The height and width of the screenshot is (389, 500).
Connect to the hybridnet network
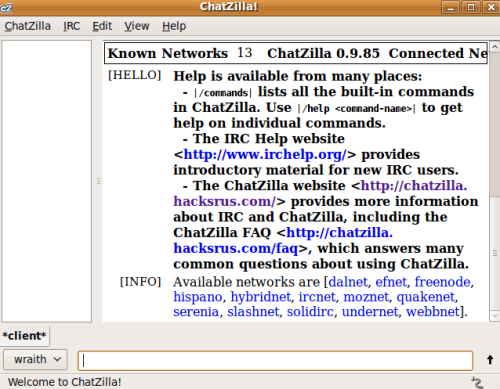click(261, 297)
